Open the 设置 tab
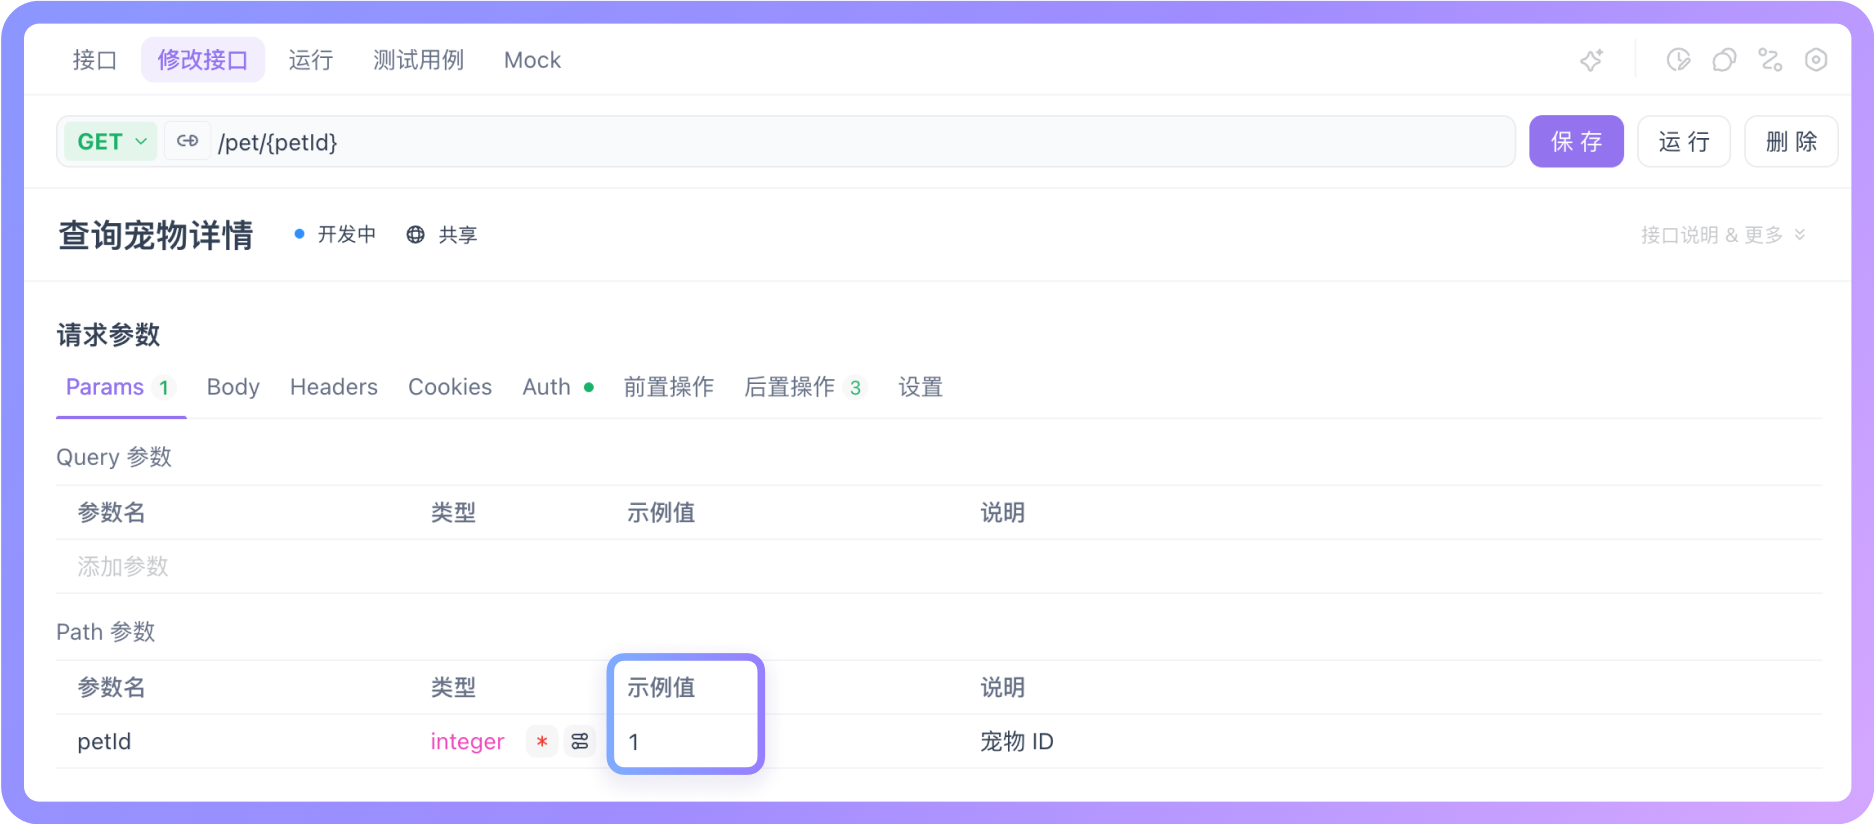The width and height of the screenshot is (1874, 824). tap(921, 387)
